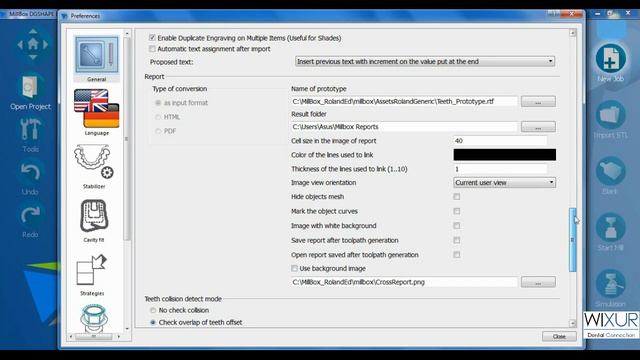Open the Proposed text dropdown
The image size is (640, 360).
point(425,61)
